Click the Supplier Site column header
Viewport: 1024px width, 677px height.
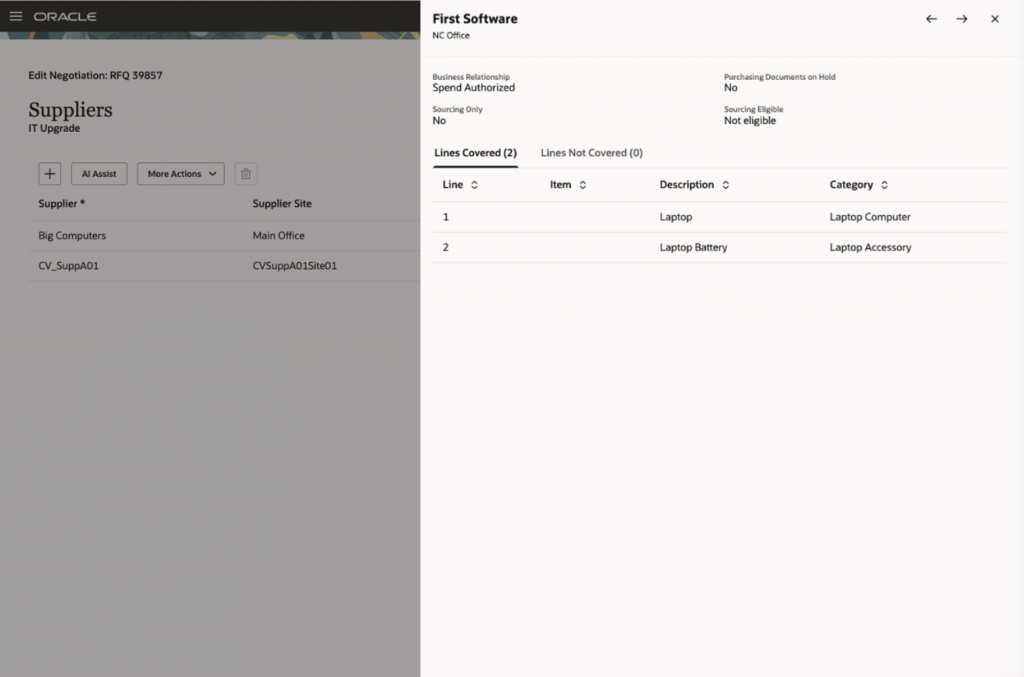pos(282,204)
